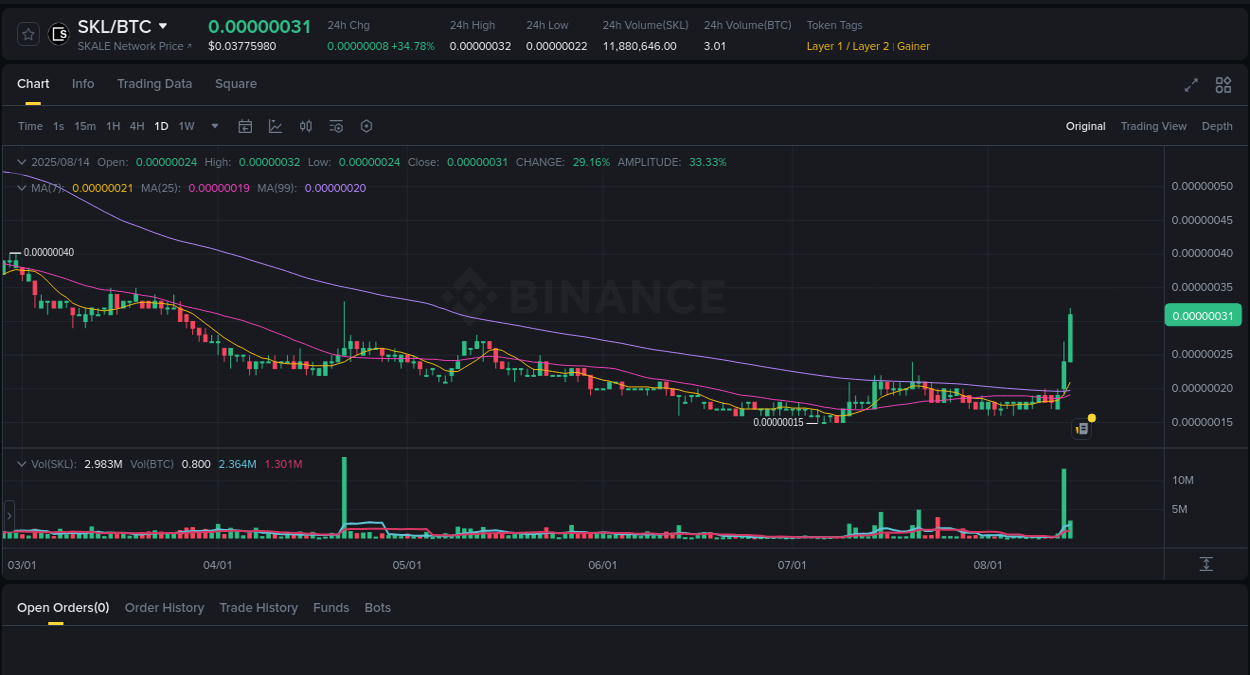Open the Order History tab
The height and width of the screenshot is (675, 1250).
(x=164, y=608)
